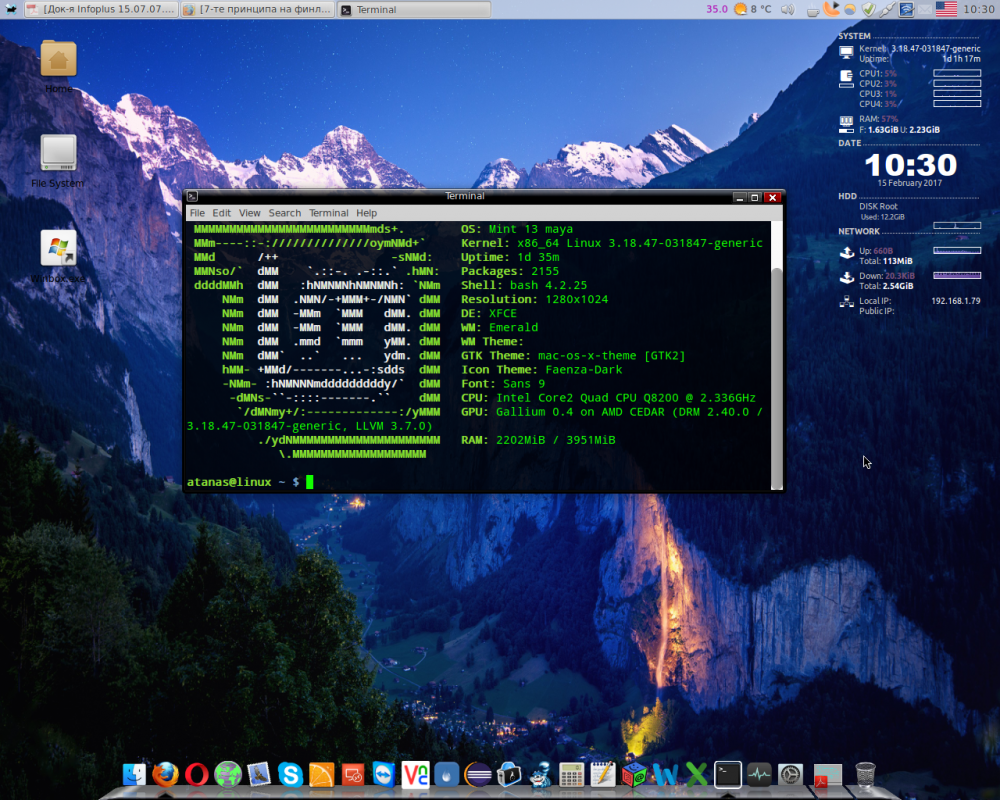This screenshot has height=800, width=1000.
Task: Click the wireless network tray icon
Action: (906, 9)
